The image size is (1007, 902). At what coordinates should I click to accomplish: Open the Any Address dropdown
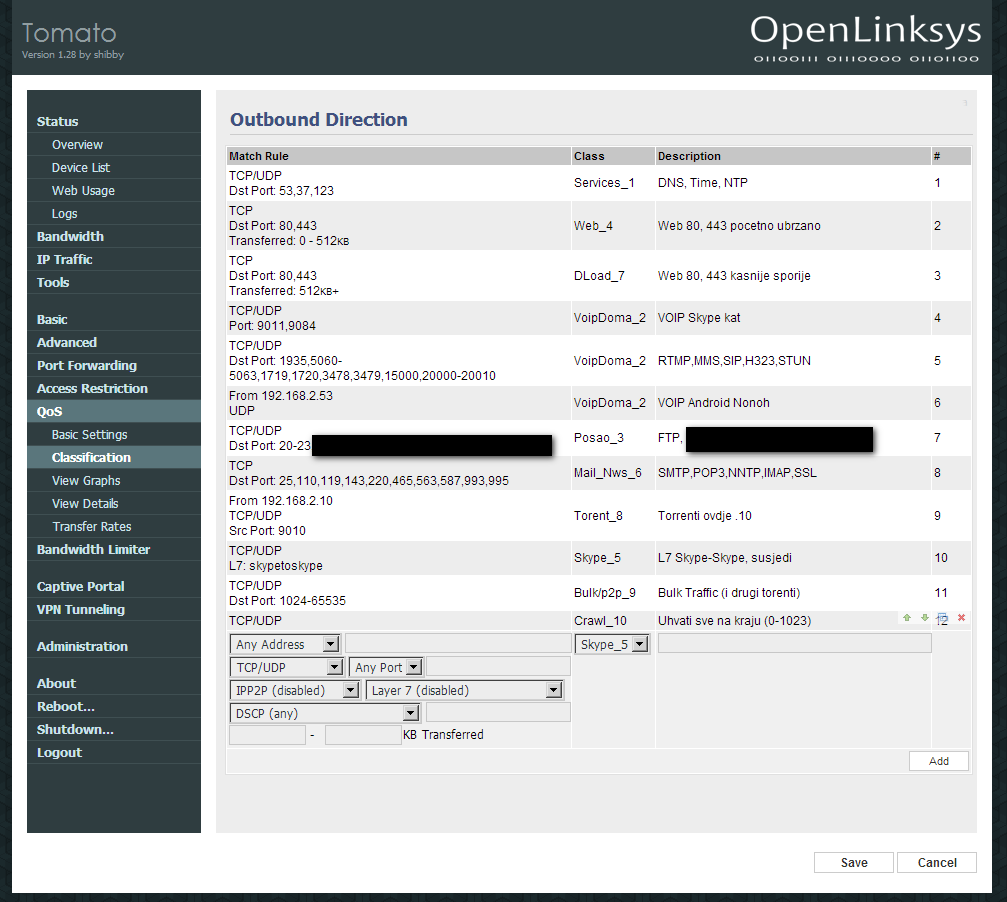click(285, 645)
